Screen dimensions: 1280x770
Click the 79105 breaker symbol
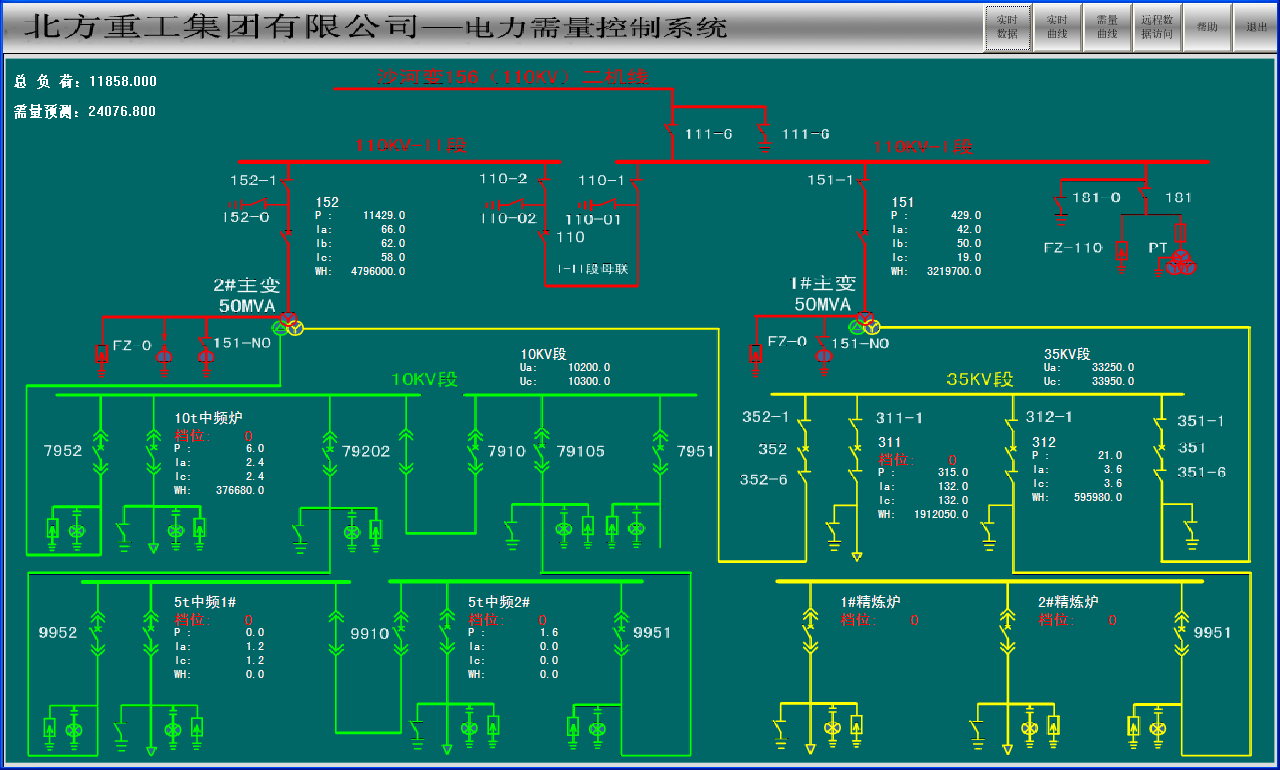pos(542,451)
